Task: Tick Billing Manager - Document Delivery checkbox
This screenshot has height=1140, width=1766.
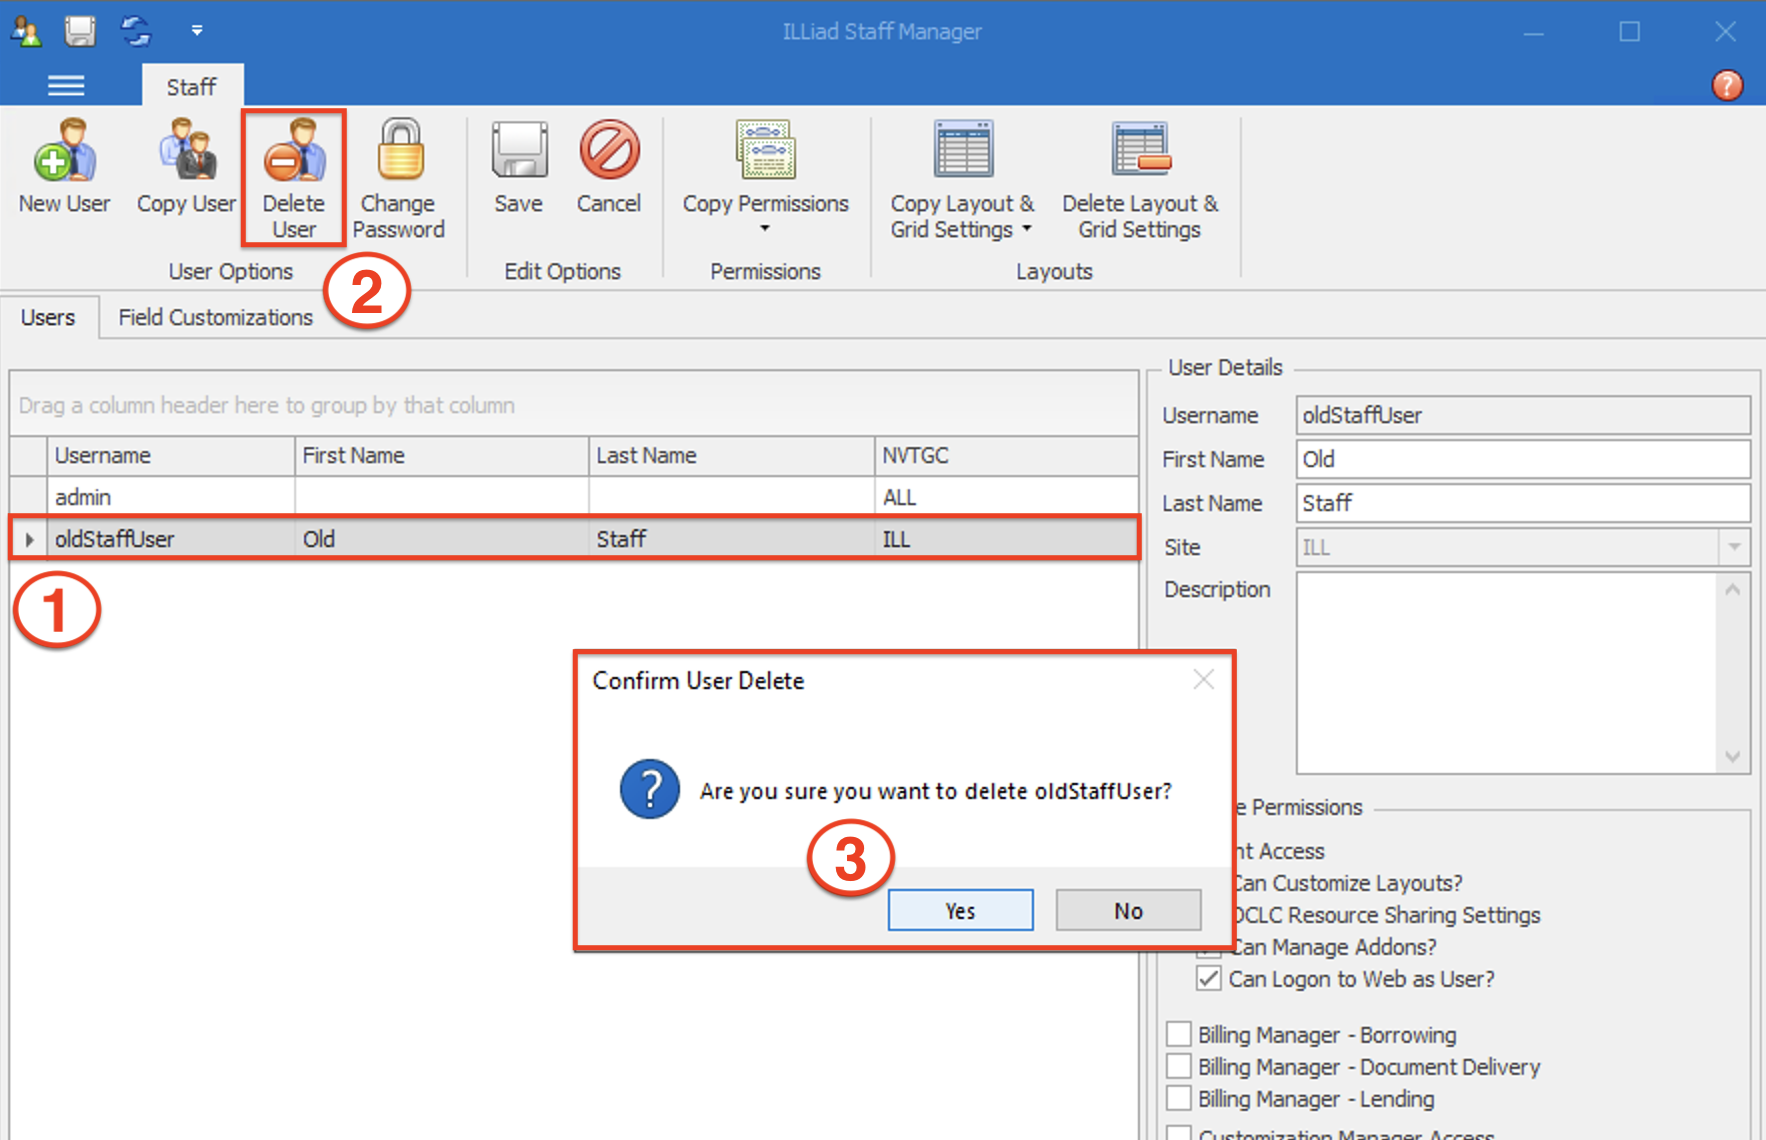Action: coord(1180,1066)
